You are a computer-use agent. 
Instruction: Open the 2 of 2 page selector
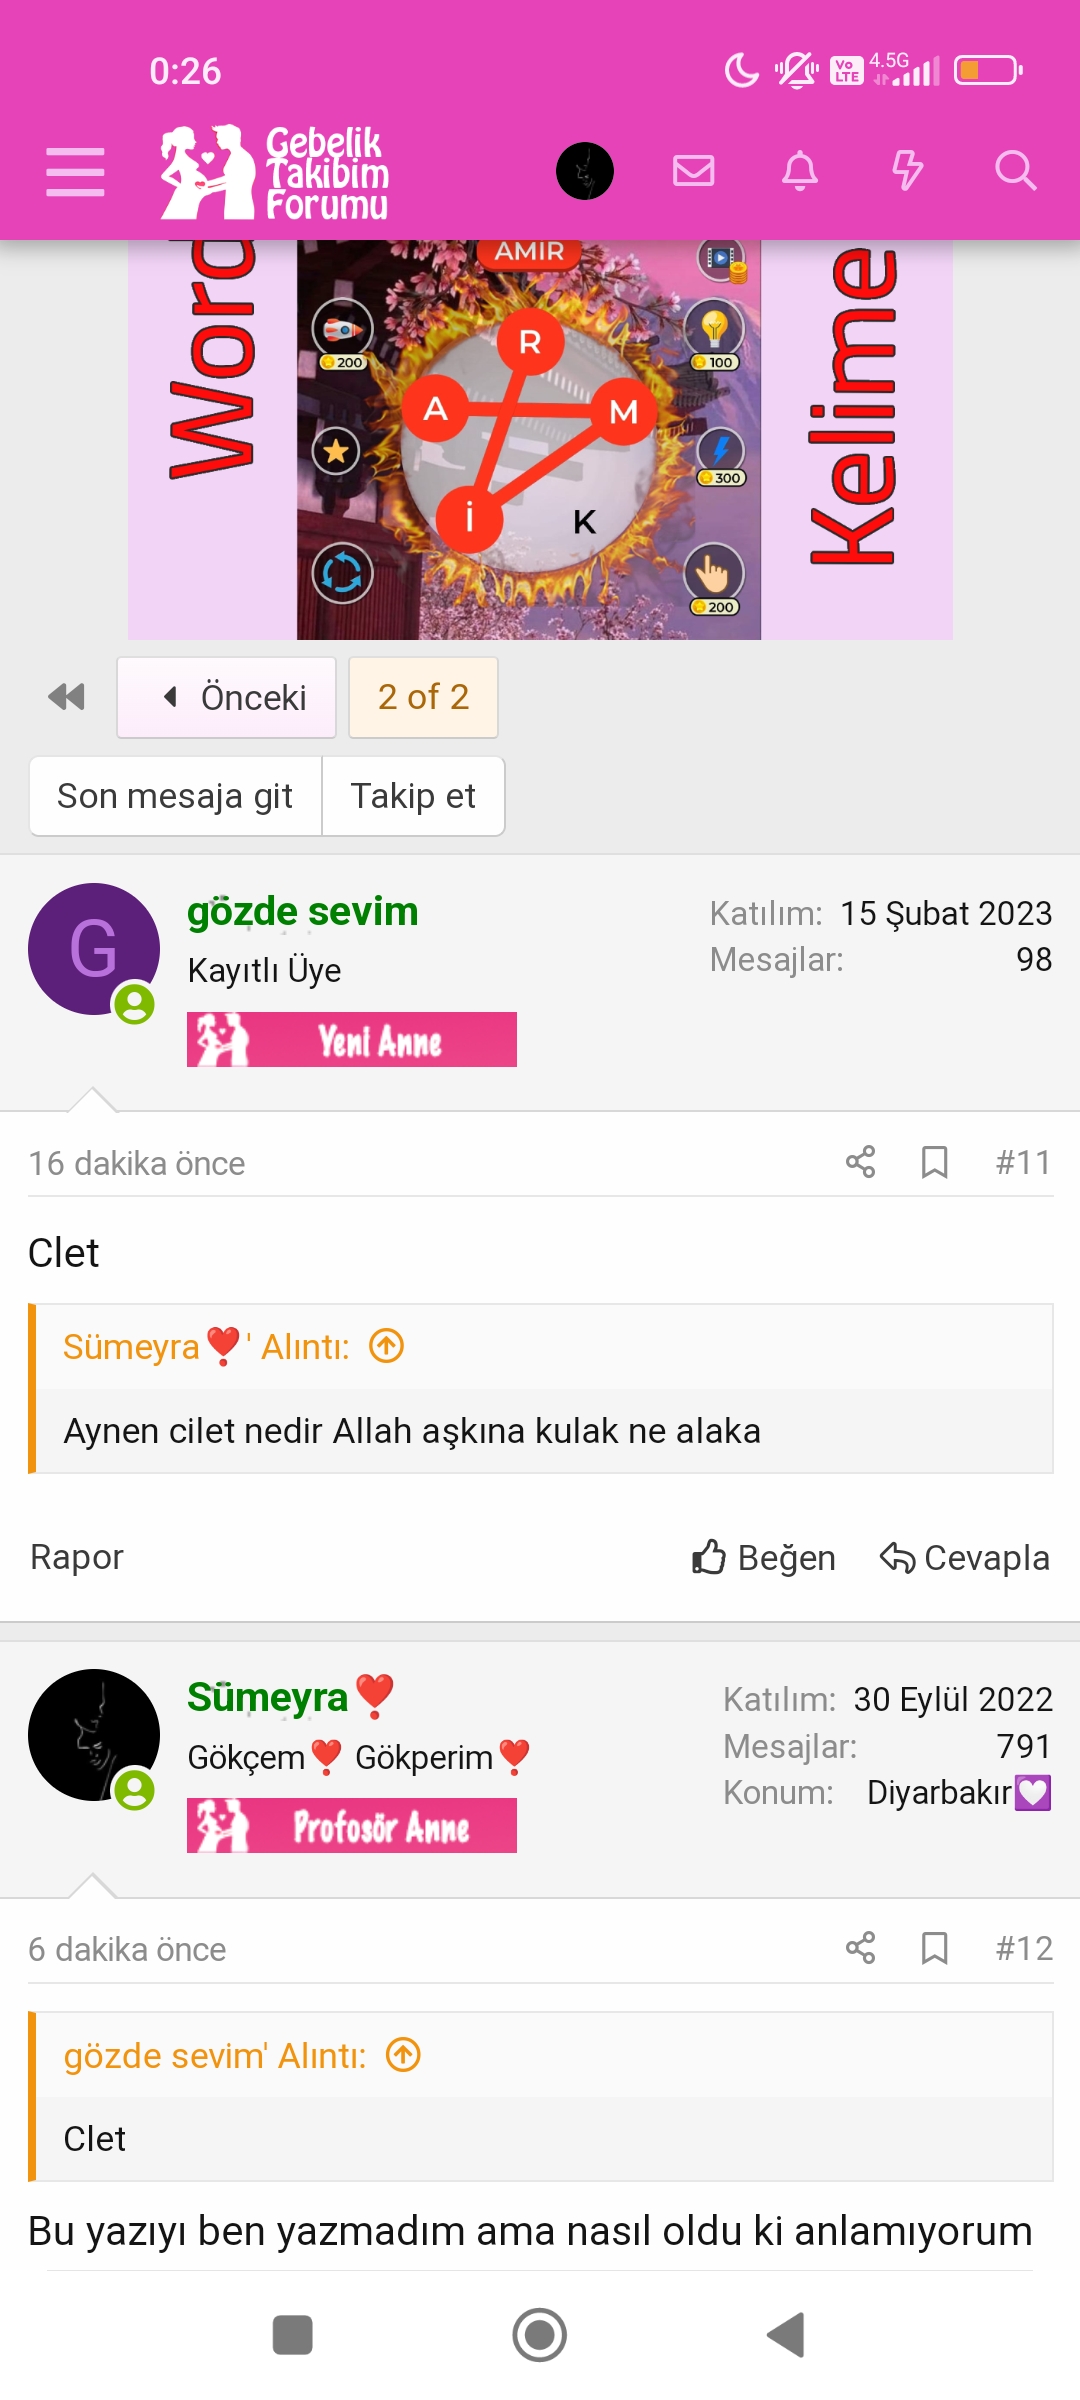click(423, 697)
